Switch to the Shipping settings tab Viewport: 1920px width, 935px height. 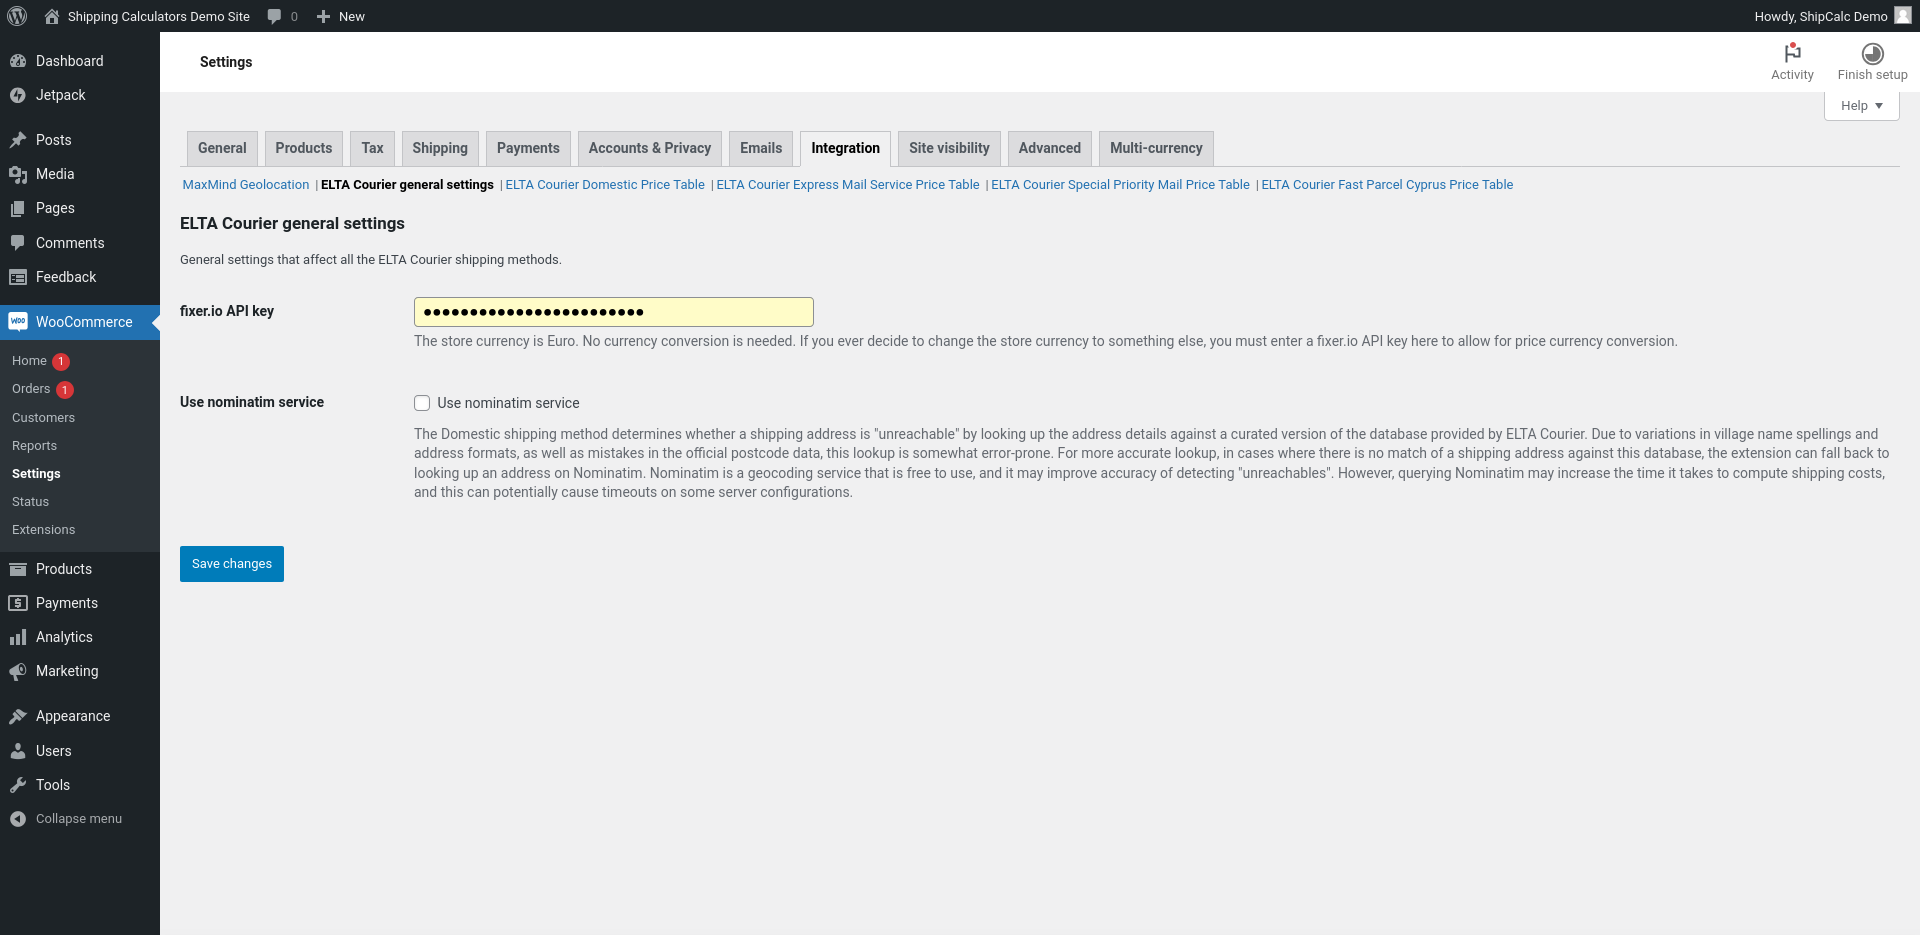tap(440, 148)
